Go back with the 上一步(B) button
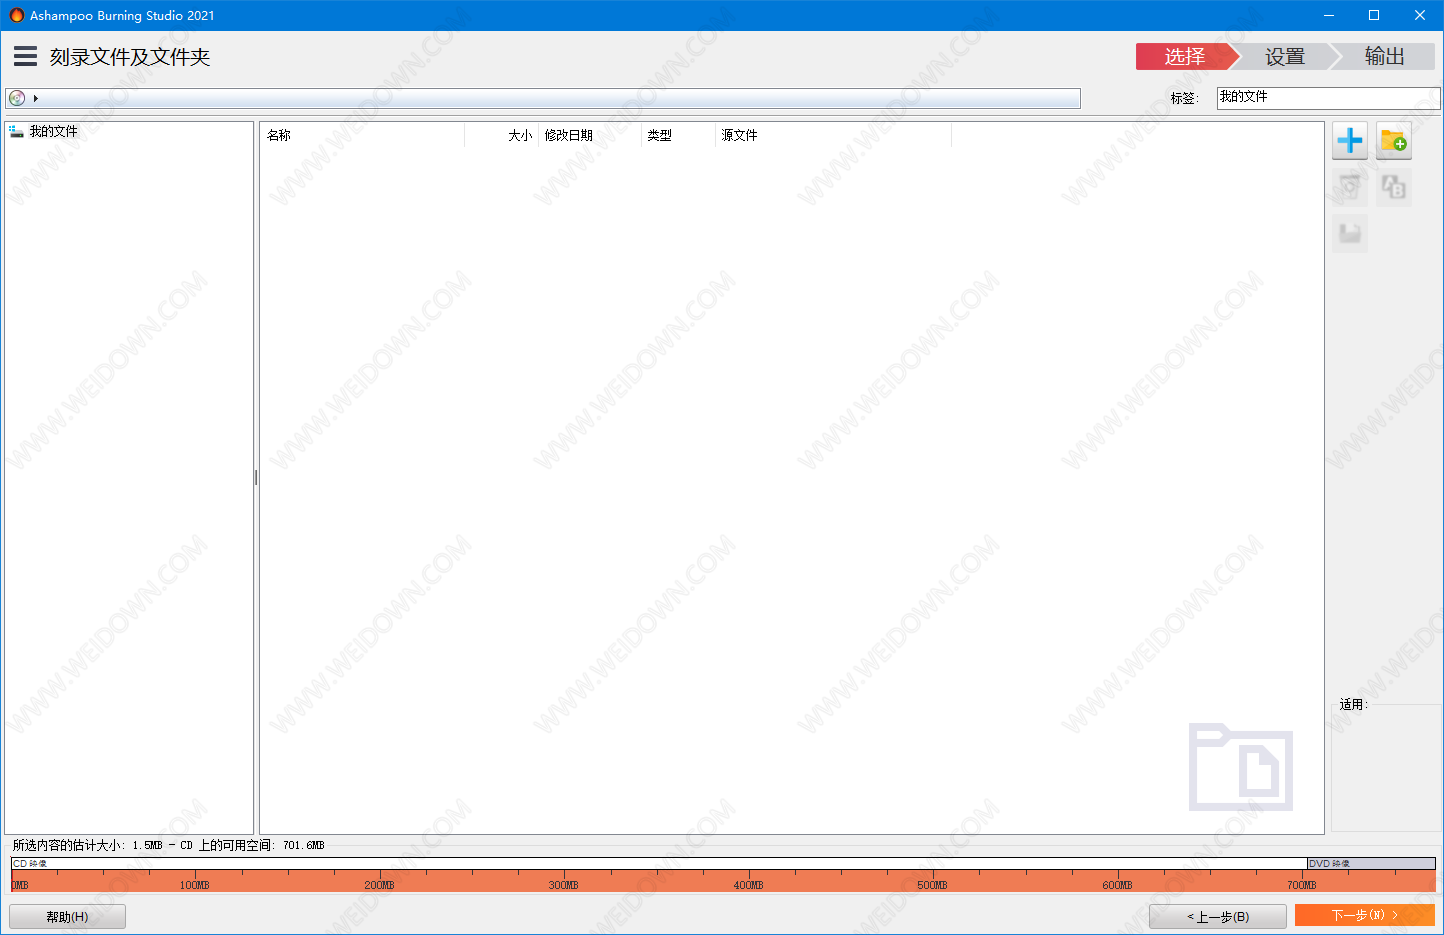 click(1218, 917)
